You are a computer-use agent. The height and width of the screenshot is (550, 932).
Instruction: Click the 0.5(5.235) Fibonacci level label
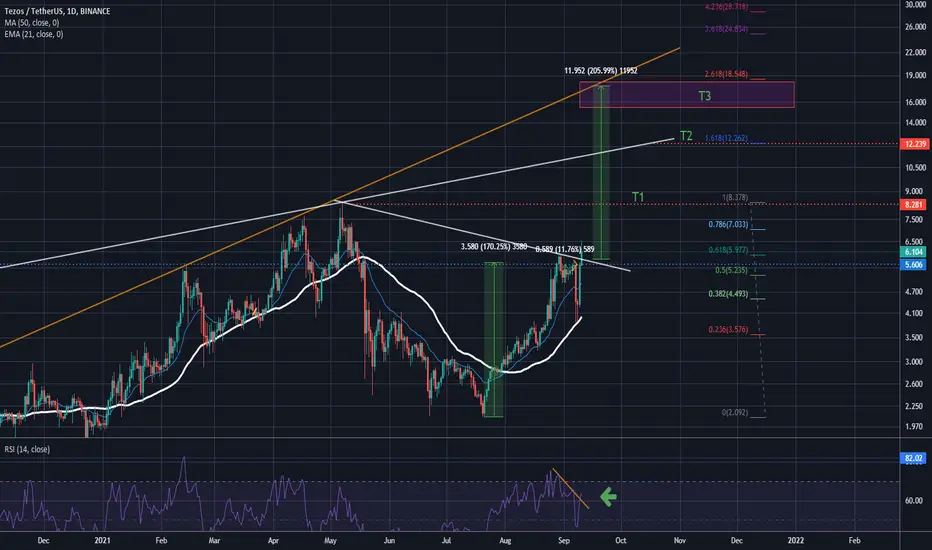[731, 270]
